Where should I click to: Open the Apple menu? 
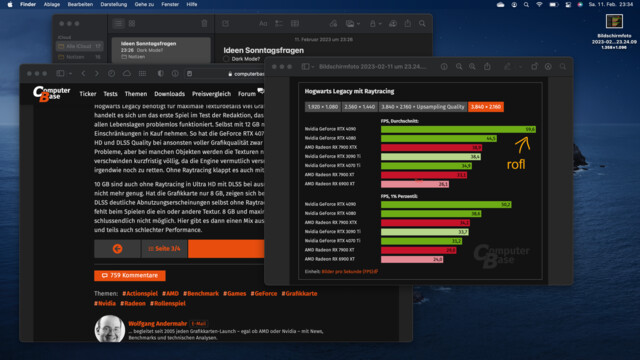pos(10,4)
